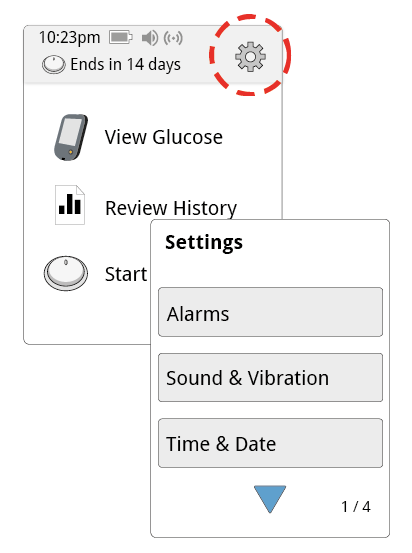Click the speaker sound icon
This screenshot has width=412, height=553.
tap(150, 38)
